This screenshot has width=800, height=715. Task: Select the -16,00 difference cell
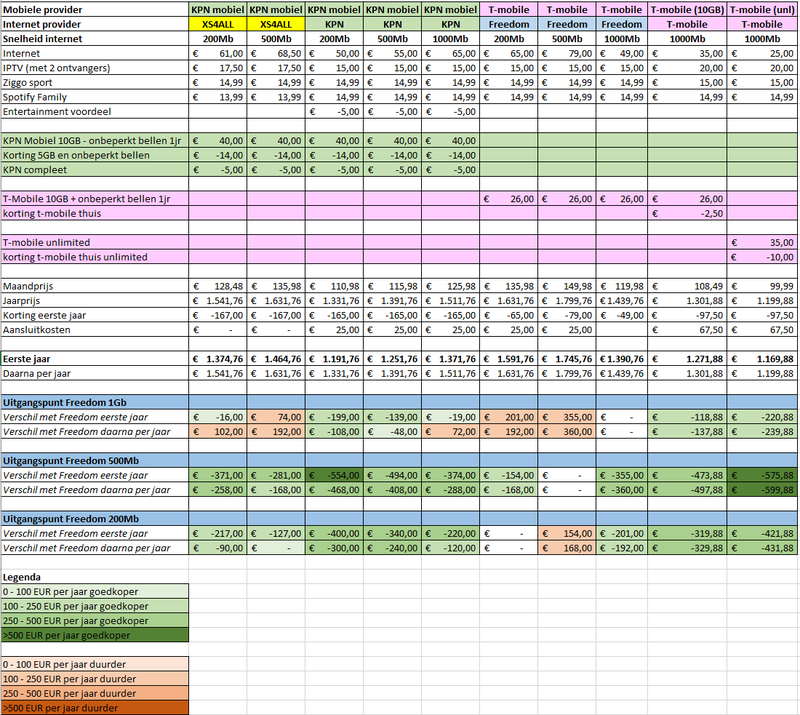click(x=218, y=417)
